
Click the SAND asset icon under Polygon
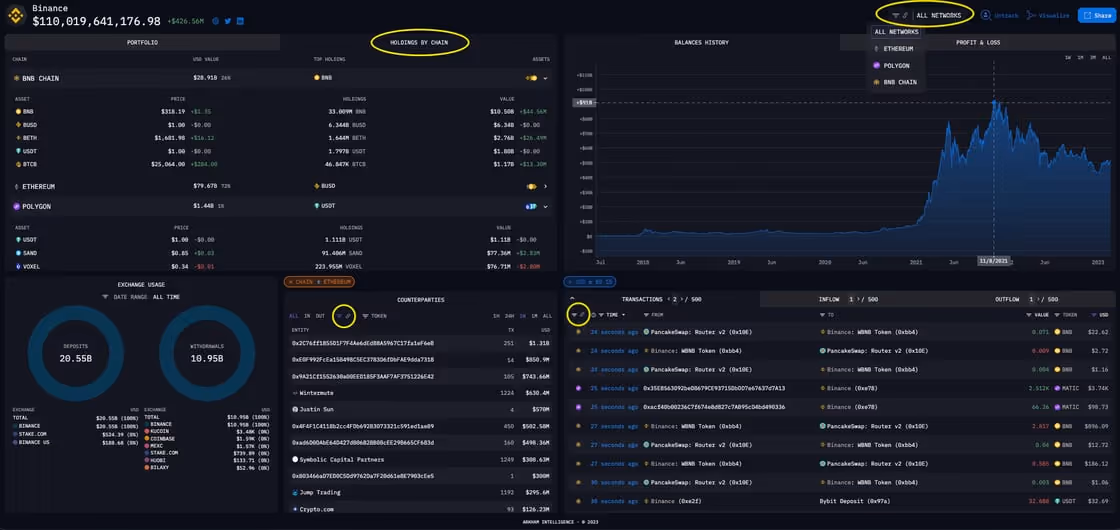[18, 253]
